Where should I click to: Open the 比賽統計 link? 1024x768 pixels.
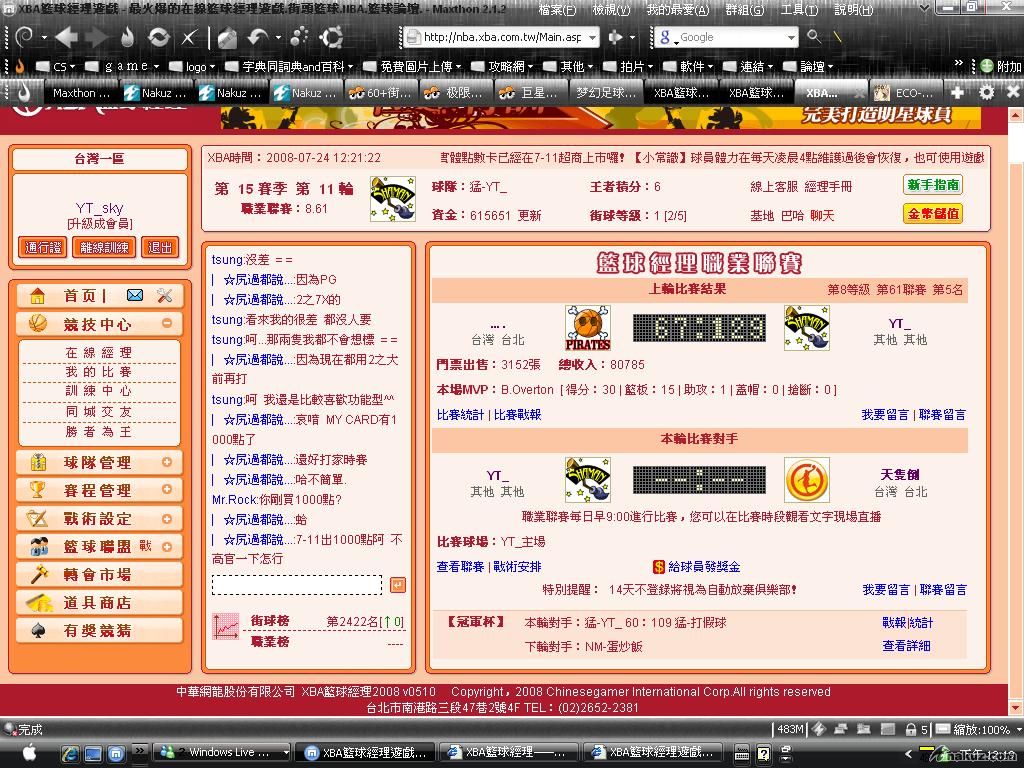(x=460, y=415)
